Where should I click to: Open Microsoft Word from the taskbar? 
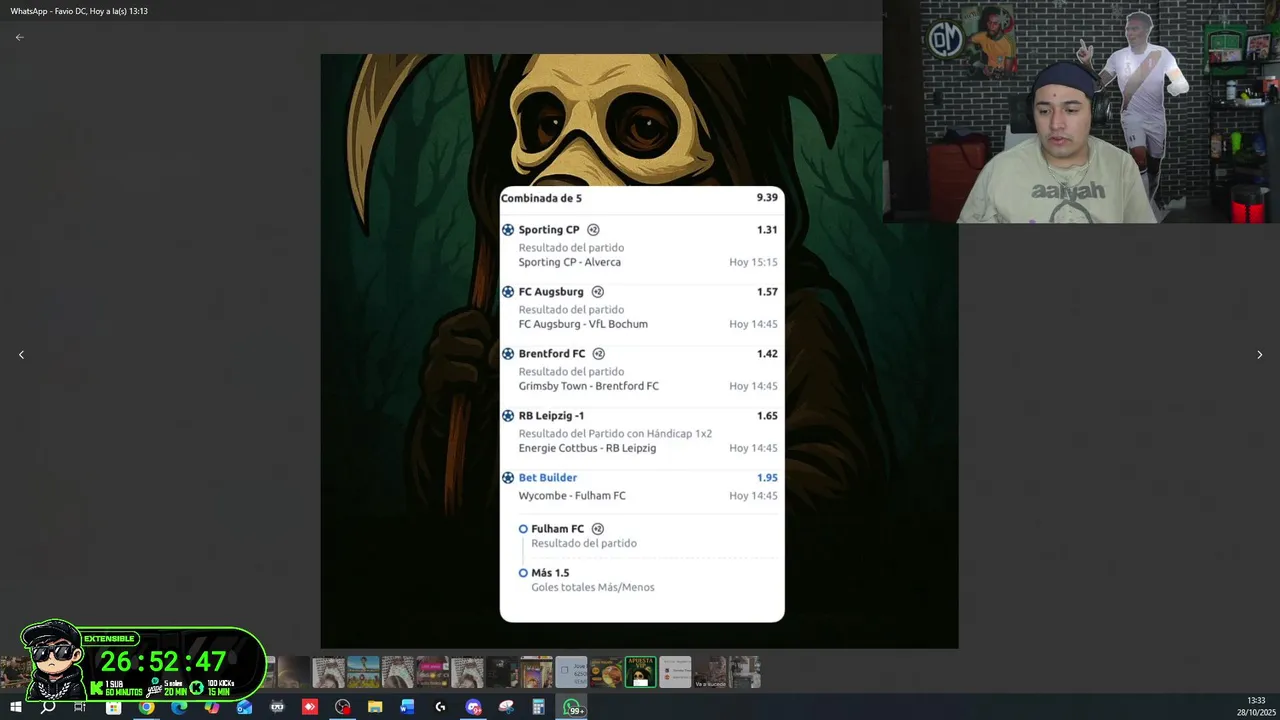pyautogui.click(x=407, y=707)
